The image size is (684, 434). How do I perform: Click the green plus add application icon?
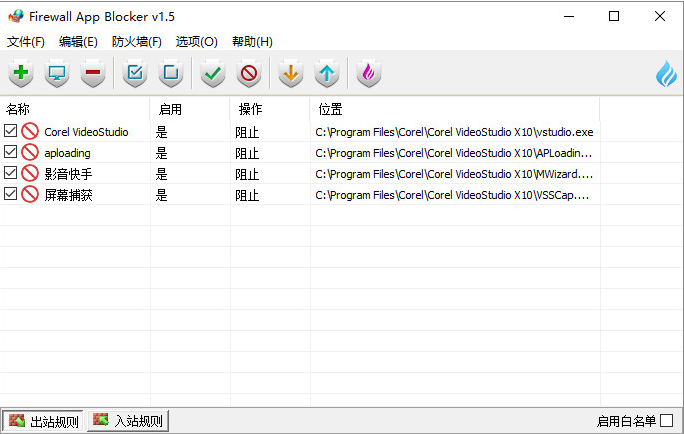[x=20, y=73]
